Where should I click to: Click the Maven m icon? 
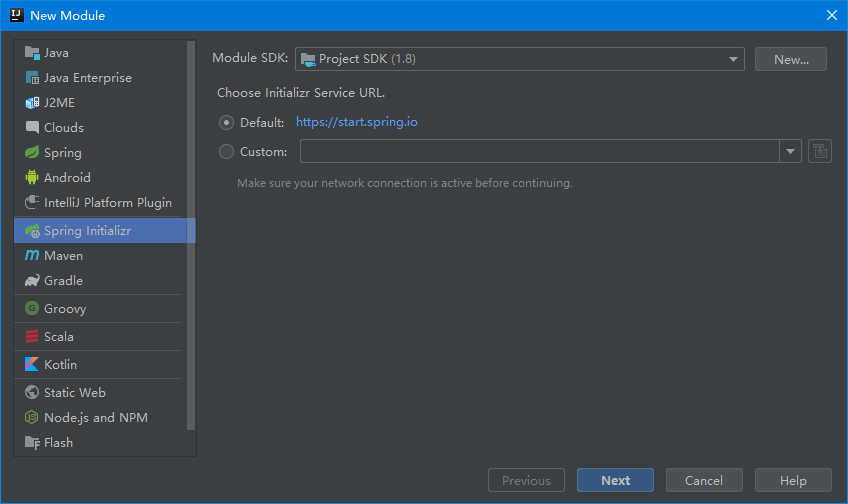pyautogui.click(x=32, y=255)
